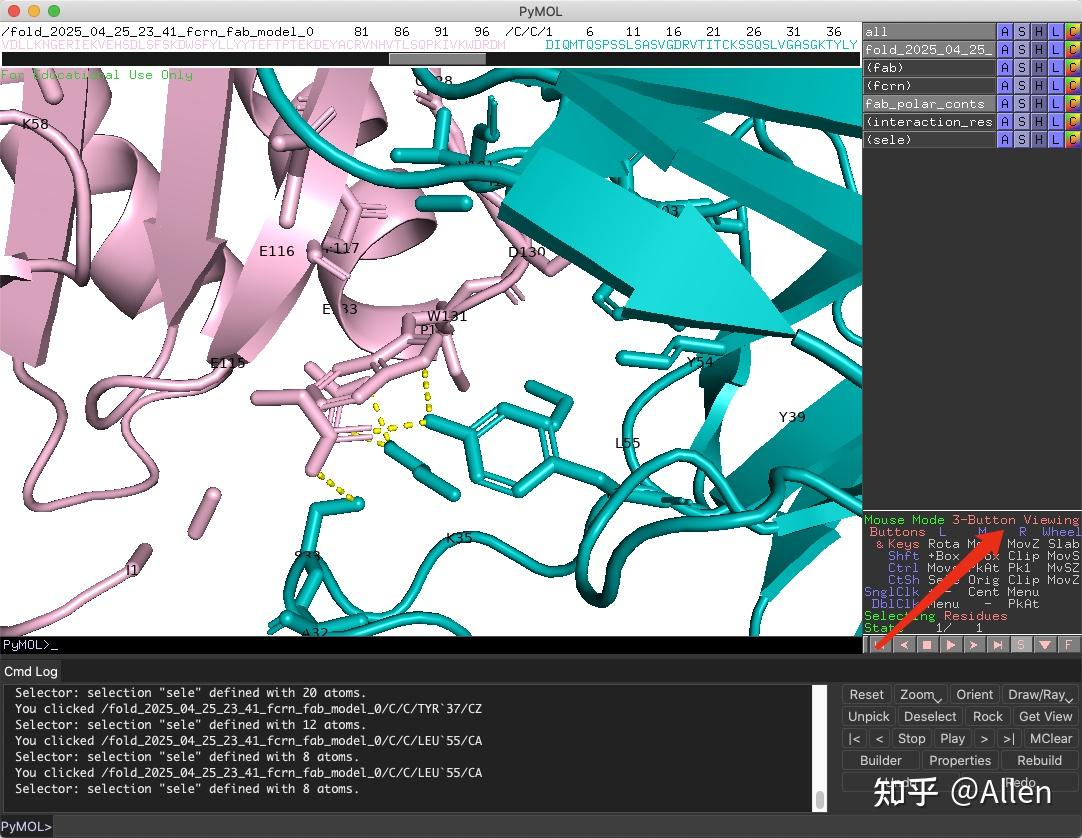The height and width of the screenshot is (838, 1082).
Task: Toggle the S sequence viewer button
Action: [1021, 644]
